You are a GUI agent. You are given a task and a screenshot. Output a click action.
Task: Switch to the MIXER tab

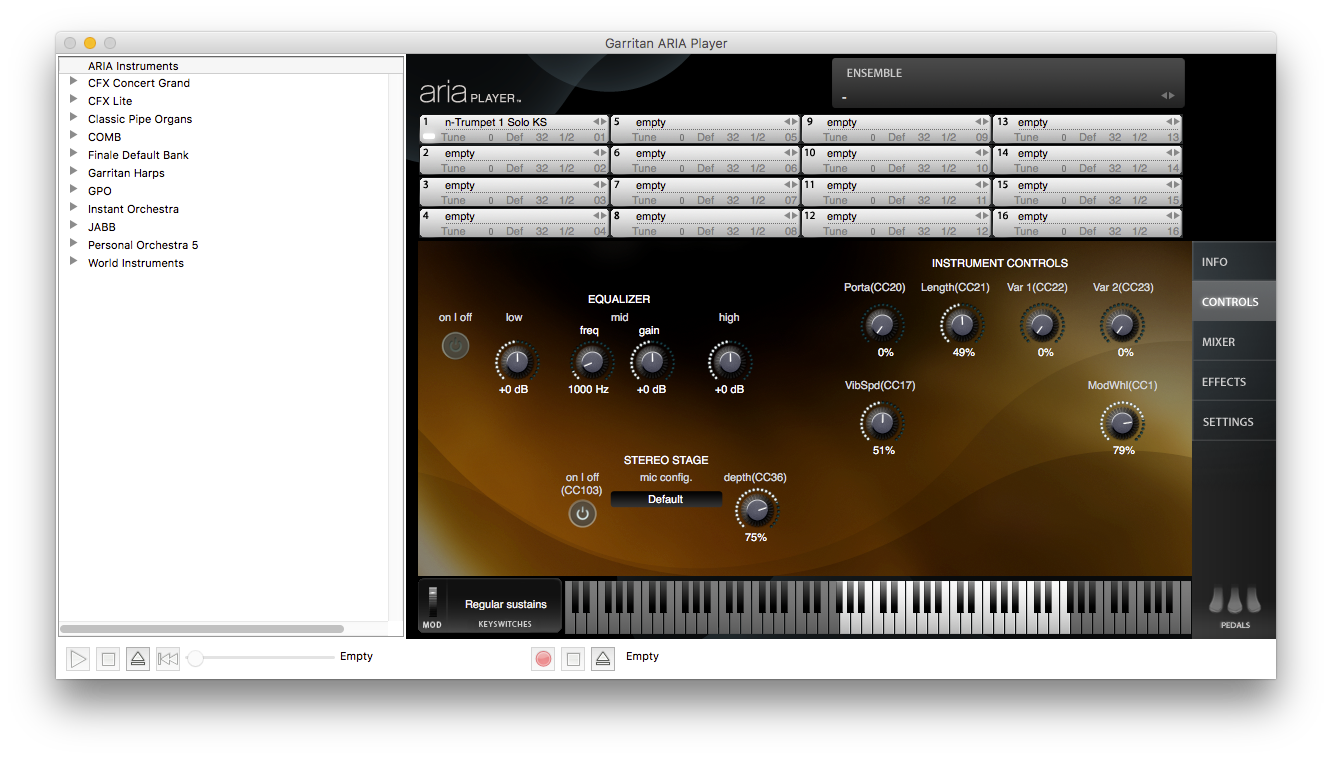point(1234,342)
